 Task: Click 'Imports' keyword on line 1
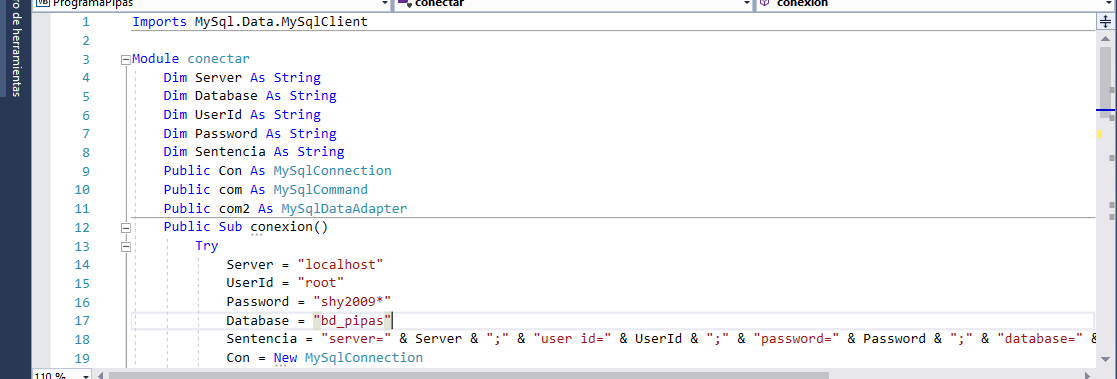click(x=161, y=22)
